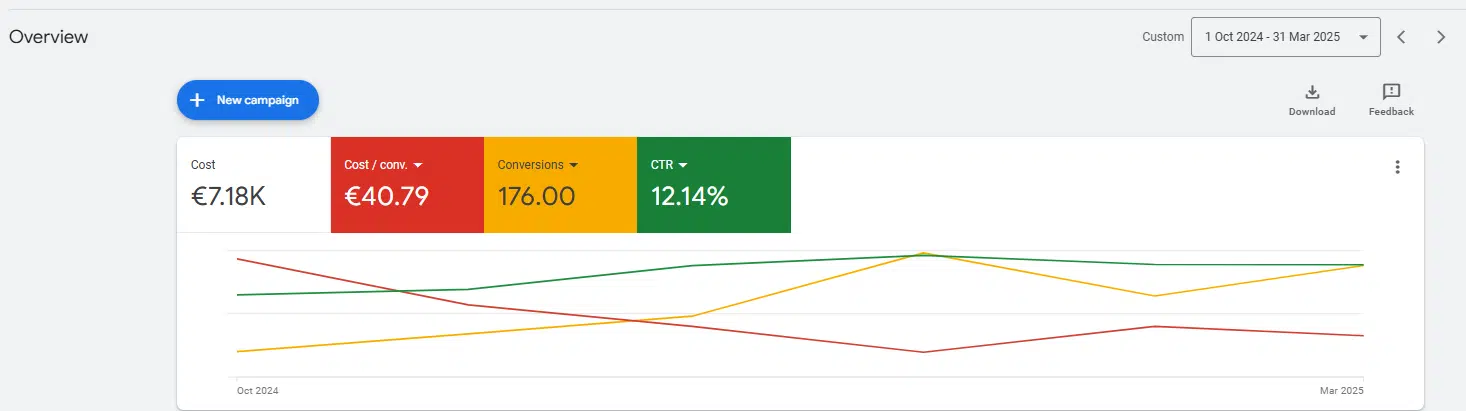Go to next date range arrow
The height and width of the screenshot is (411, 1466).
click(x=1441, y=37)
